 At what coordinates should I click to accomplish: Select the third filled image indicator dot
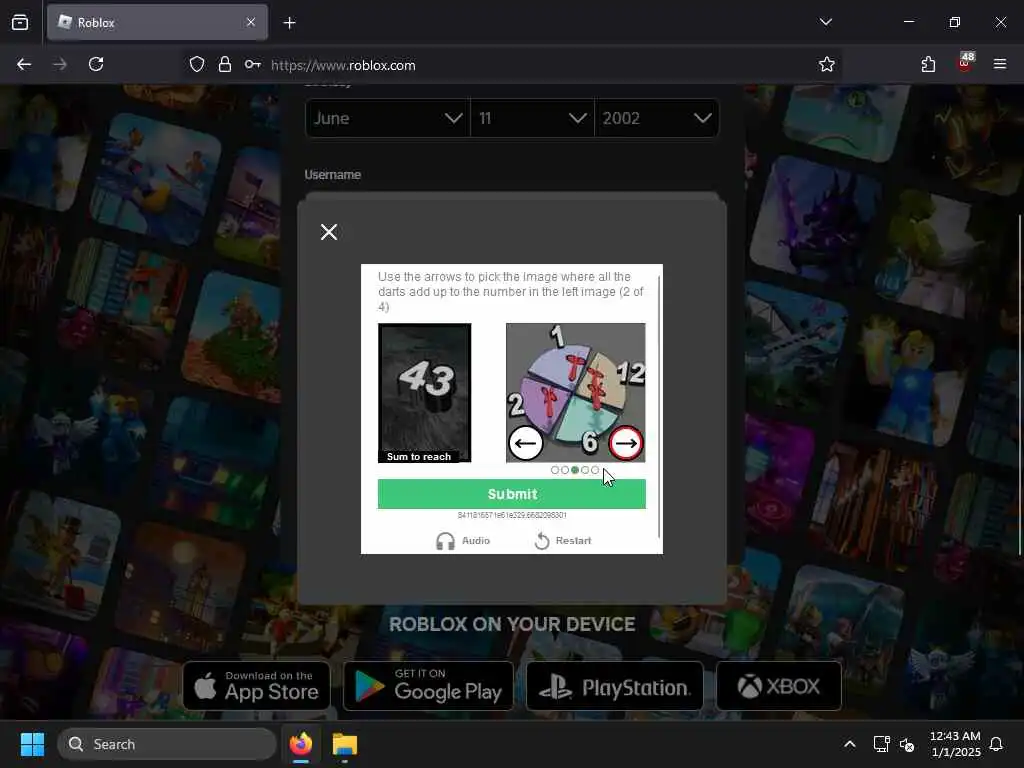pyautogui.click(x=575, y=470)
